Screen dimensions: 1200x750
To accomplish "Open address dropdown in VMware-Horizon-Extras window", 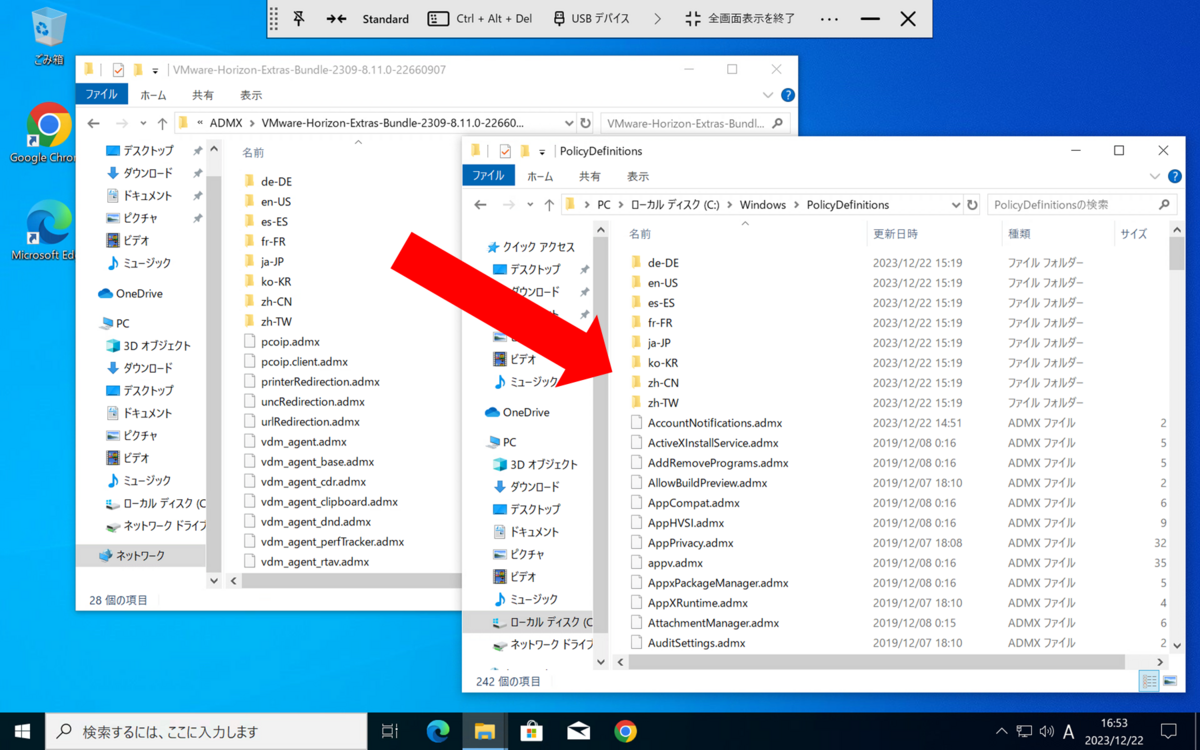I will [569, 123].
